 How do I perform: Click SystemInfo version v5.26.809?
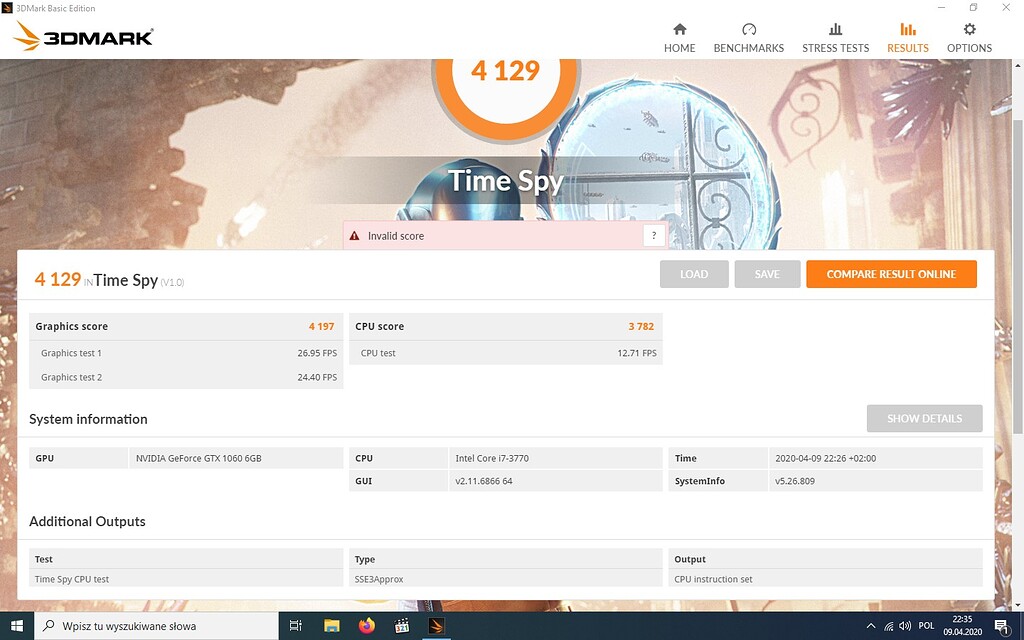(795, 481)
